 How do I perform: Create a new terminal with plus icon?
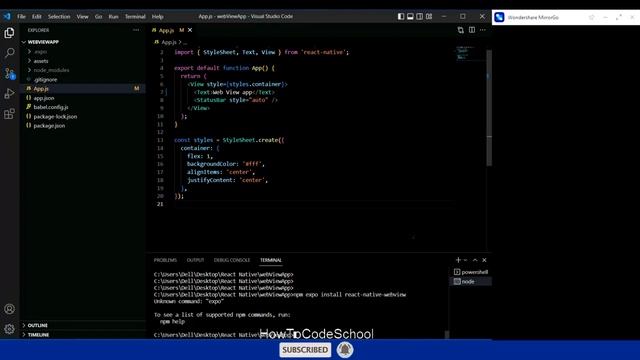pos(458,260)
